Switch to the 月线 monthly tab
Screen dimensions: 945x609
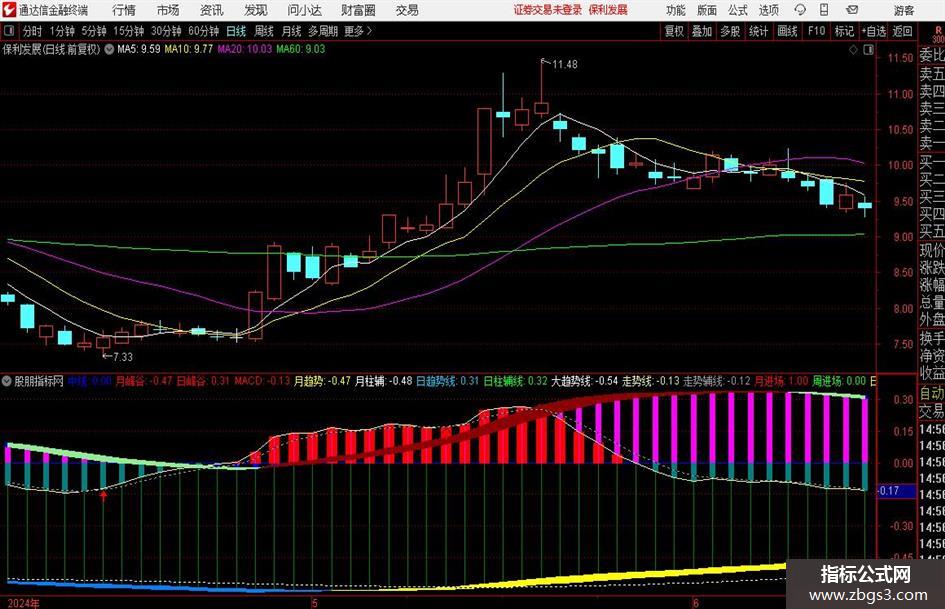click(292, 31)
